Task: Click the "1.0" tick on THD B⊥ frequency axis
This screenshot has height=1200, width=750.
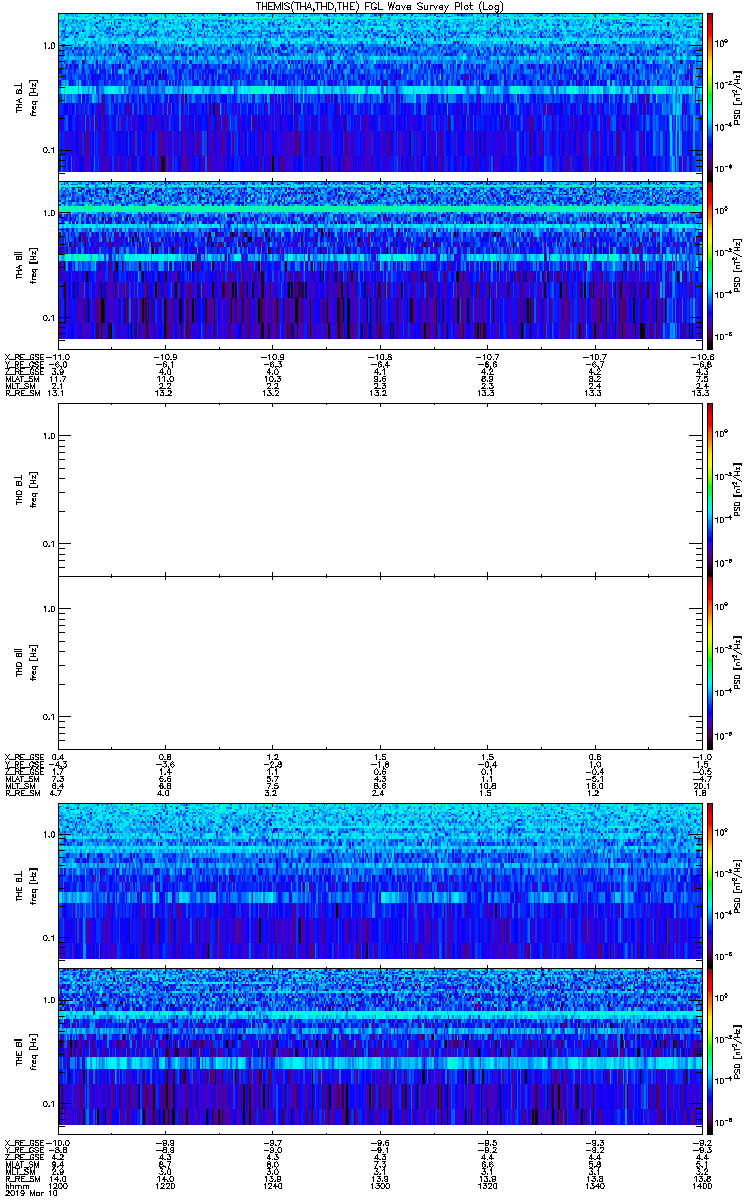Action: tap(49, 436)
